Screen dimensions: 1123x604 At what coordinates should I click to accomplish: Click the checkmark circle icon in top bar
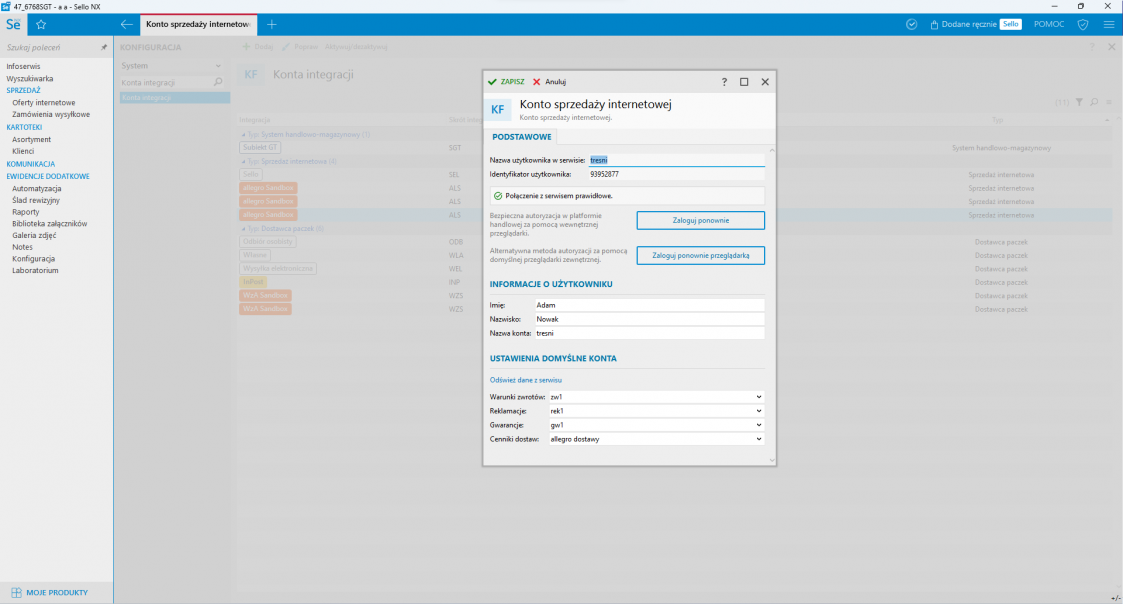pos(911,24)
